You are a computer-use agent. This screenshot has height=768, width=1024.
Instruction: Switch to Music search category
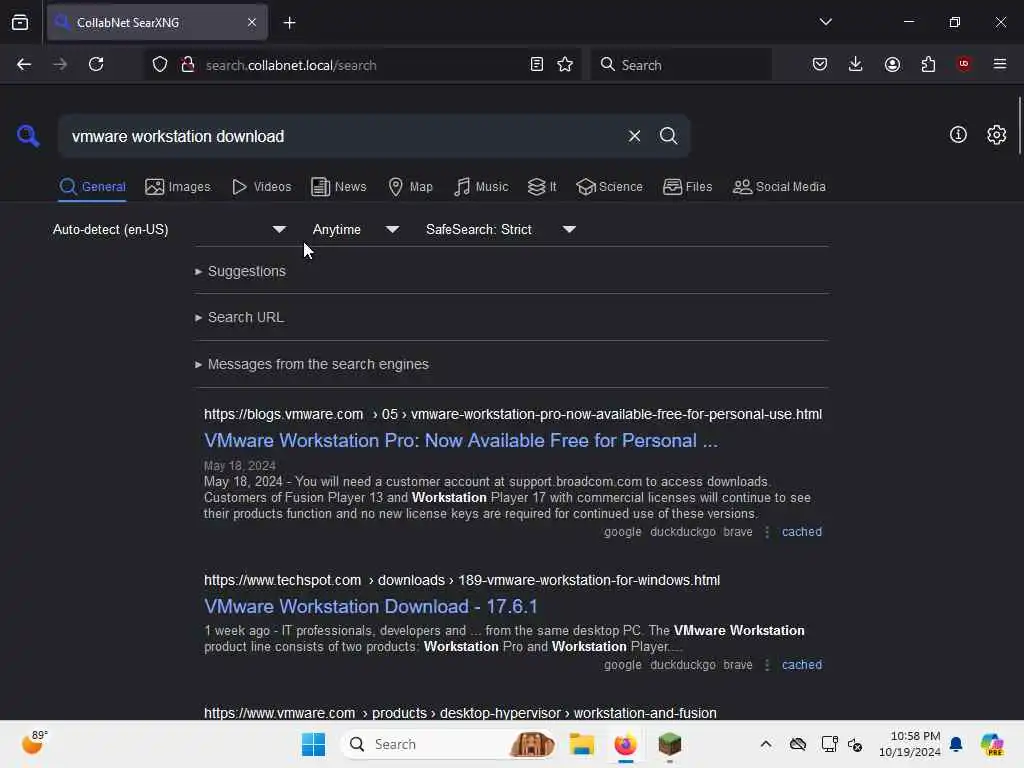(481, 187)
